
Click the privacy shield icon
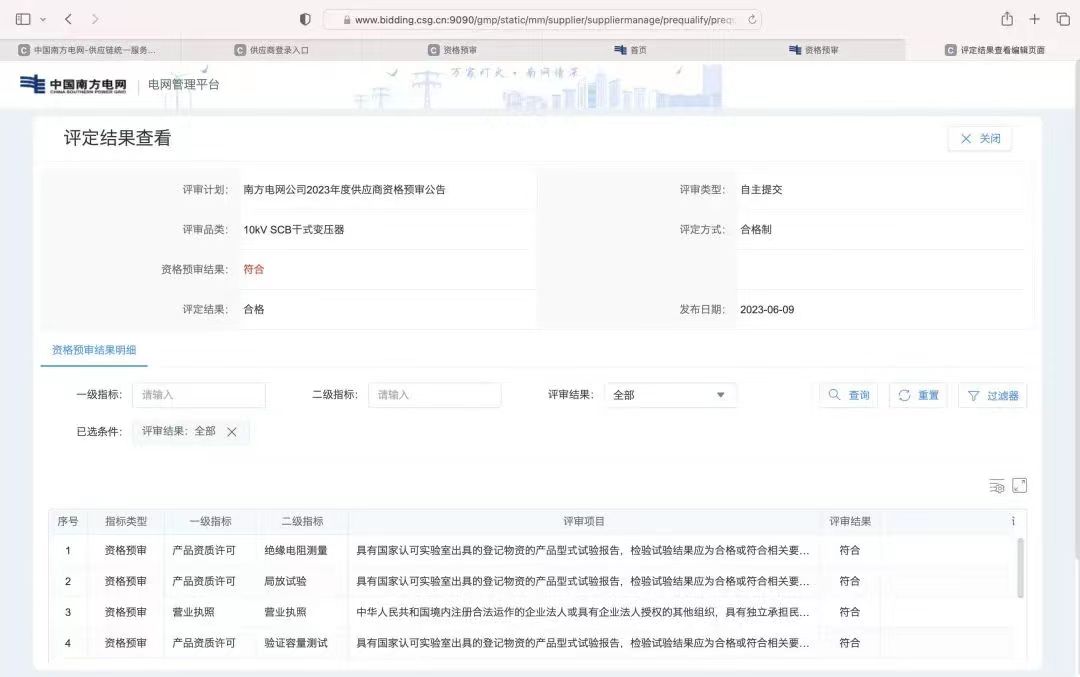point(306,19)
